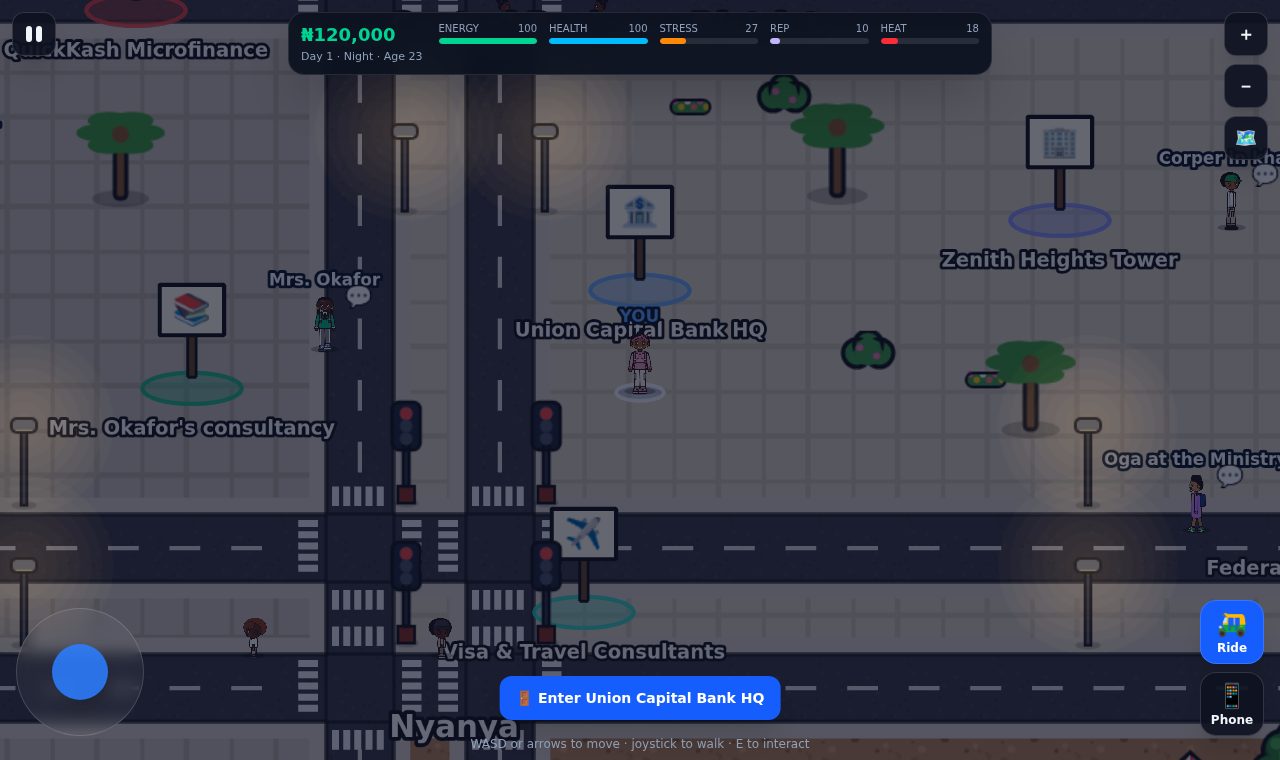Select the Zenith Heights Tower building sign
This screenshot has width=1280, height=760.
[x=1060, y=142]
